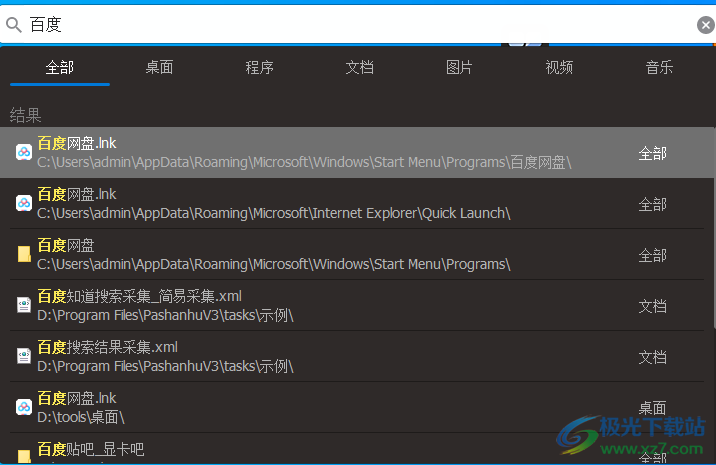Screen dimensions: 716x465
Task: Click the 全部 label on the Quick Launch result
Action: (653, 204)
